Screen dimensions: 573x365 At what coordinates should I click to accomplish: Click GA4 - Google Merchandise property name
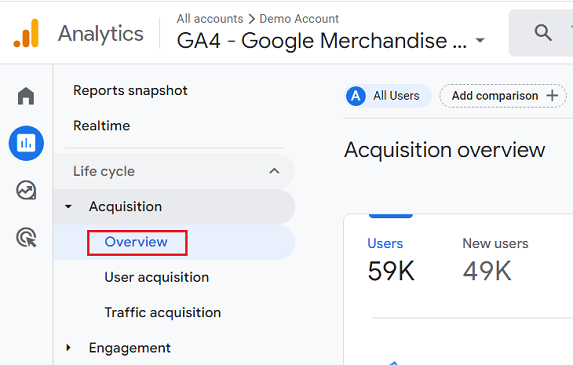coord(322,41)
